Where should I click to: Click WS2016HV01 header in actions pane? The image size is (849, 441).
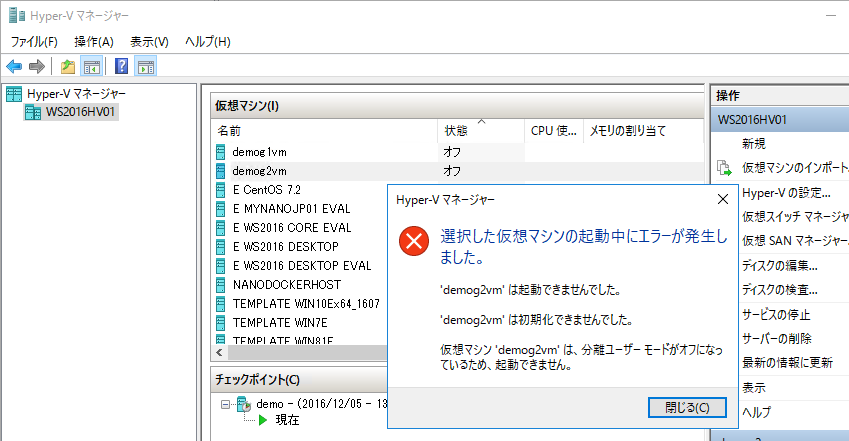coord(780,120)
